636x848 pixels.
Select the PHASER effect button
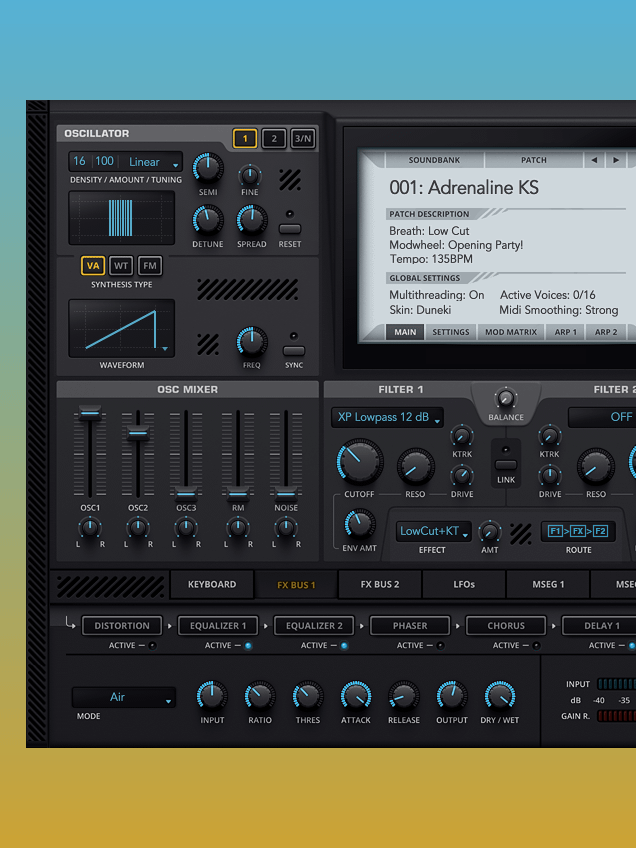tap(410, 626)
